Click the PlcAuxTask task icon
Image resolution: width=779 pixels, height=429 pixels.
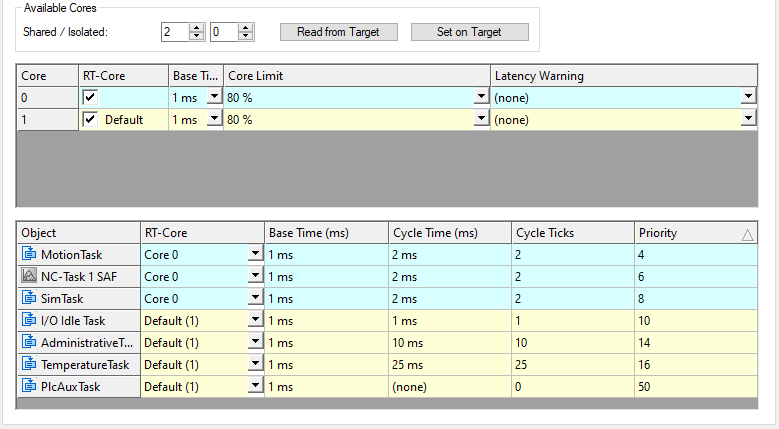point(29,386)
